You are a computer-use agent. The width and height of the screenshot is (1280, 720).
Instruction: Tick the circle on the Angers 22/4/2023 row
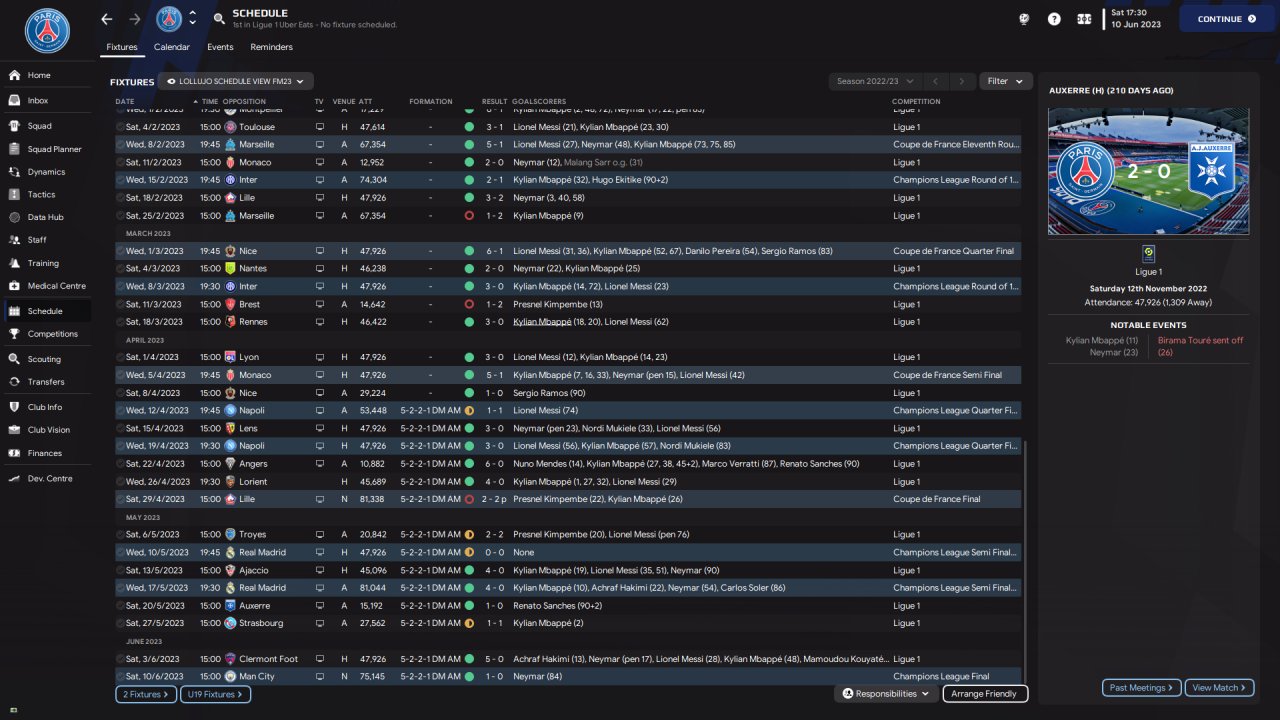pos(120,464)
